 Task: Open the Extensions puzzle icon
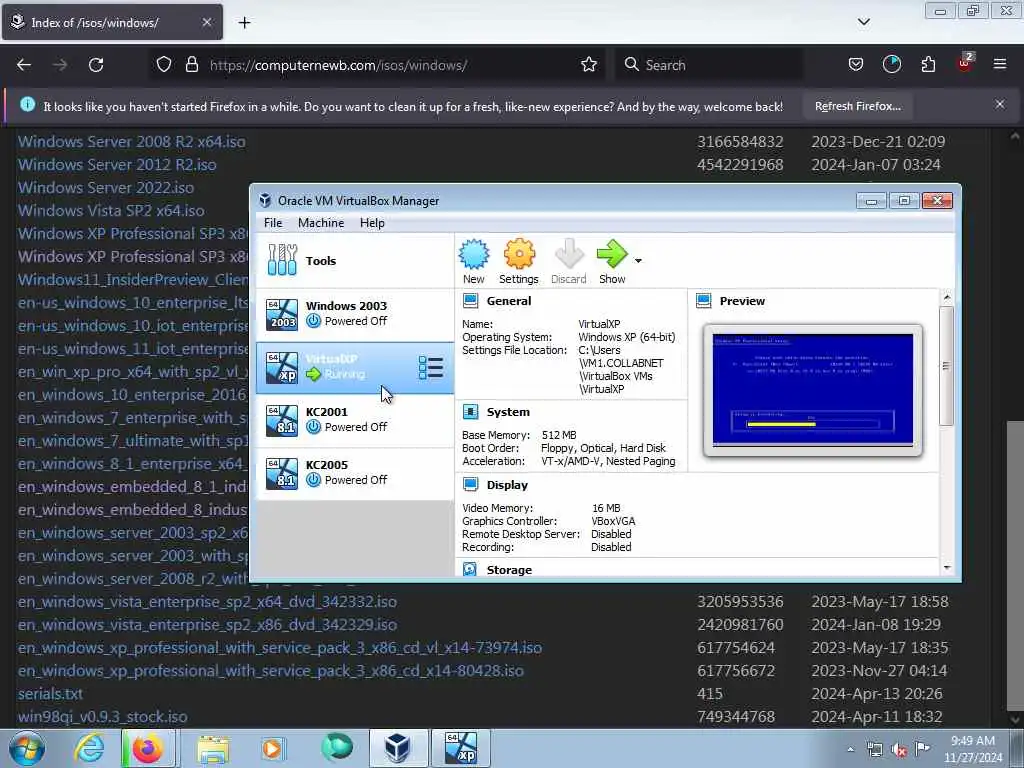[928, 65]
